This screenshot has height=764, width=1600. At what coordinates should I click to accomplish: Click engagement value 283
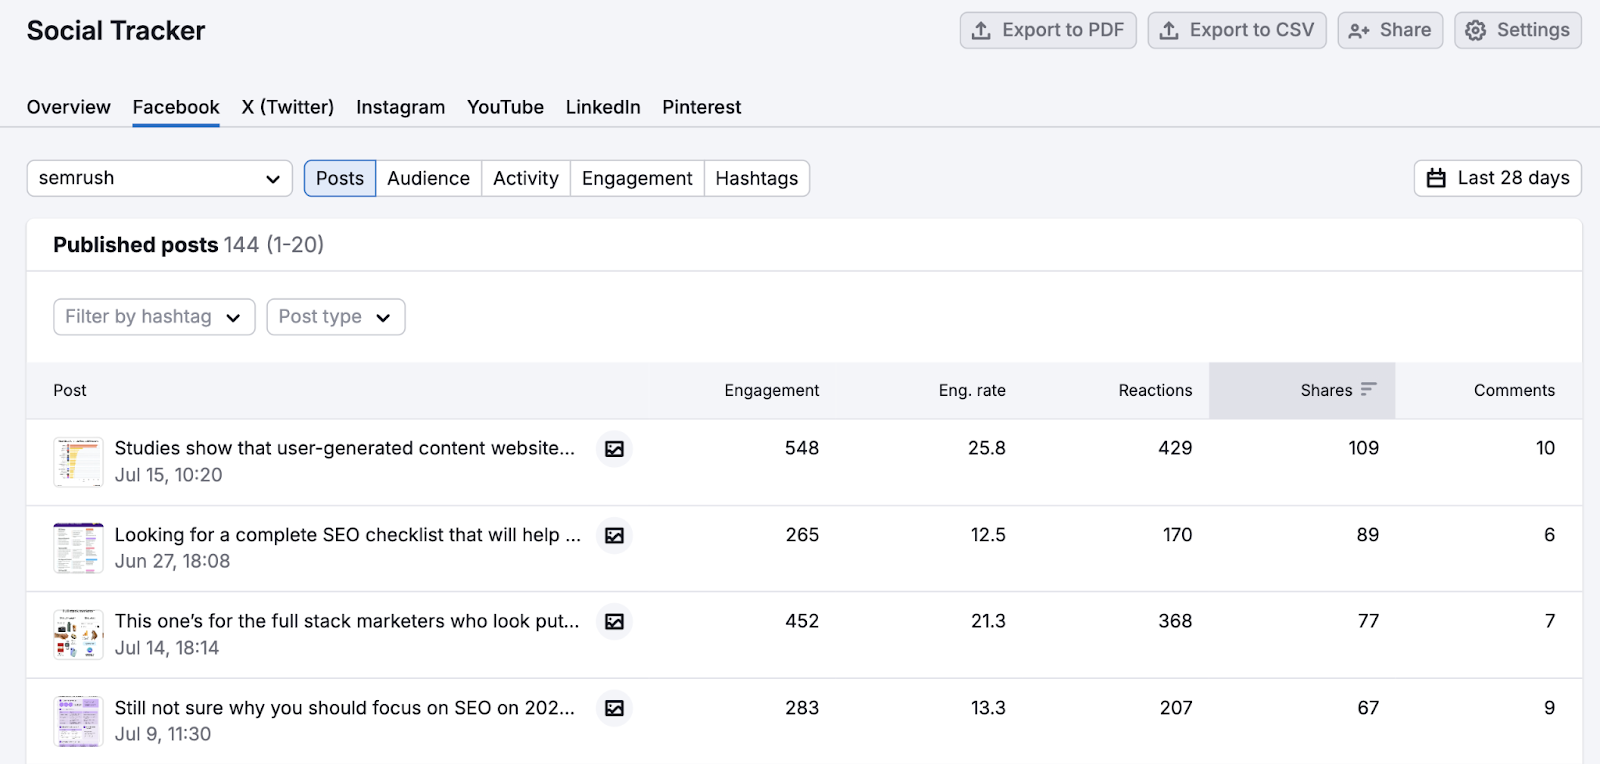(802, 708)
